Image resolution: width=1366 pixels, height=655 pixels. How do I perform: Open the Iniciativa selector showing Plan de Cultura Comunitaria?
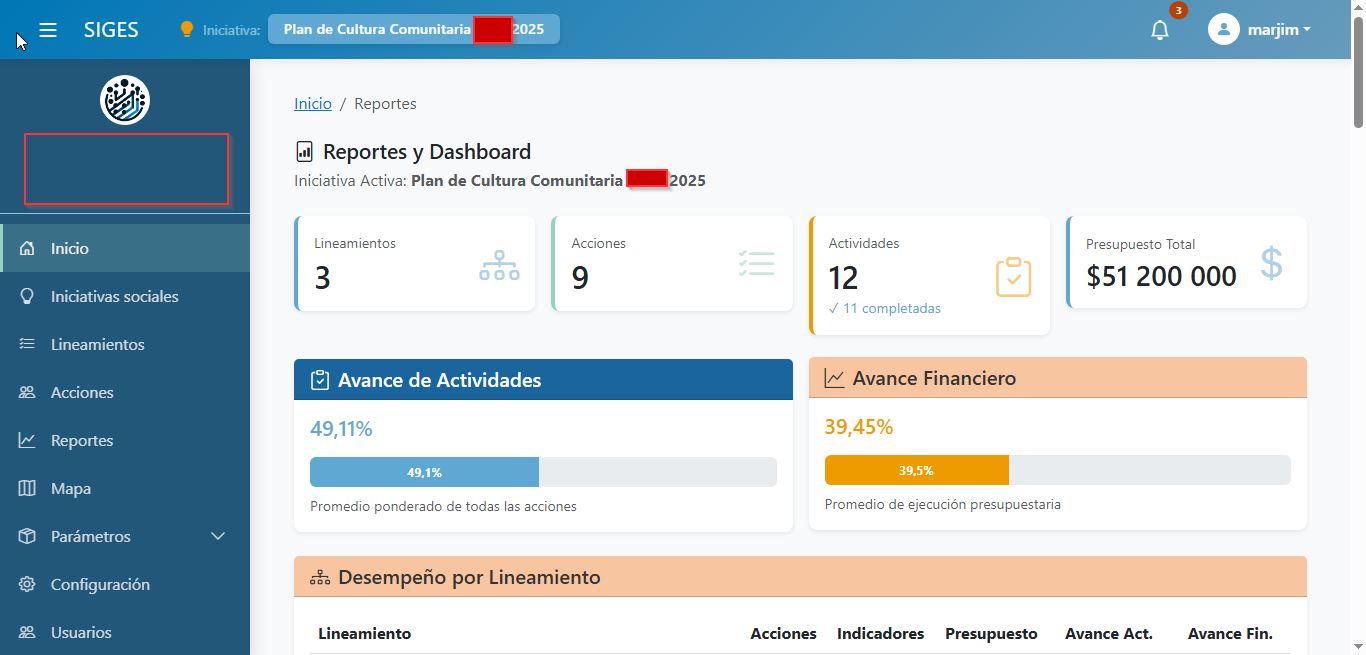[x=413, y=29]
